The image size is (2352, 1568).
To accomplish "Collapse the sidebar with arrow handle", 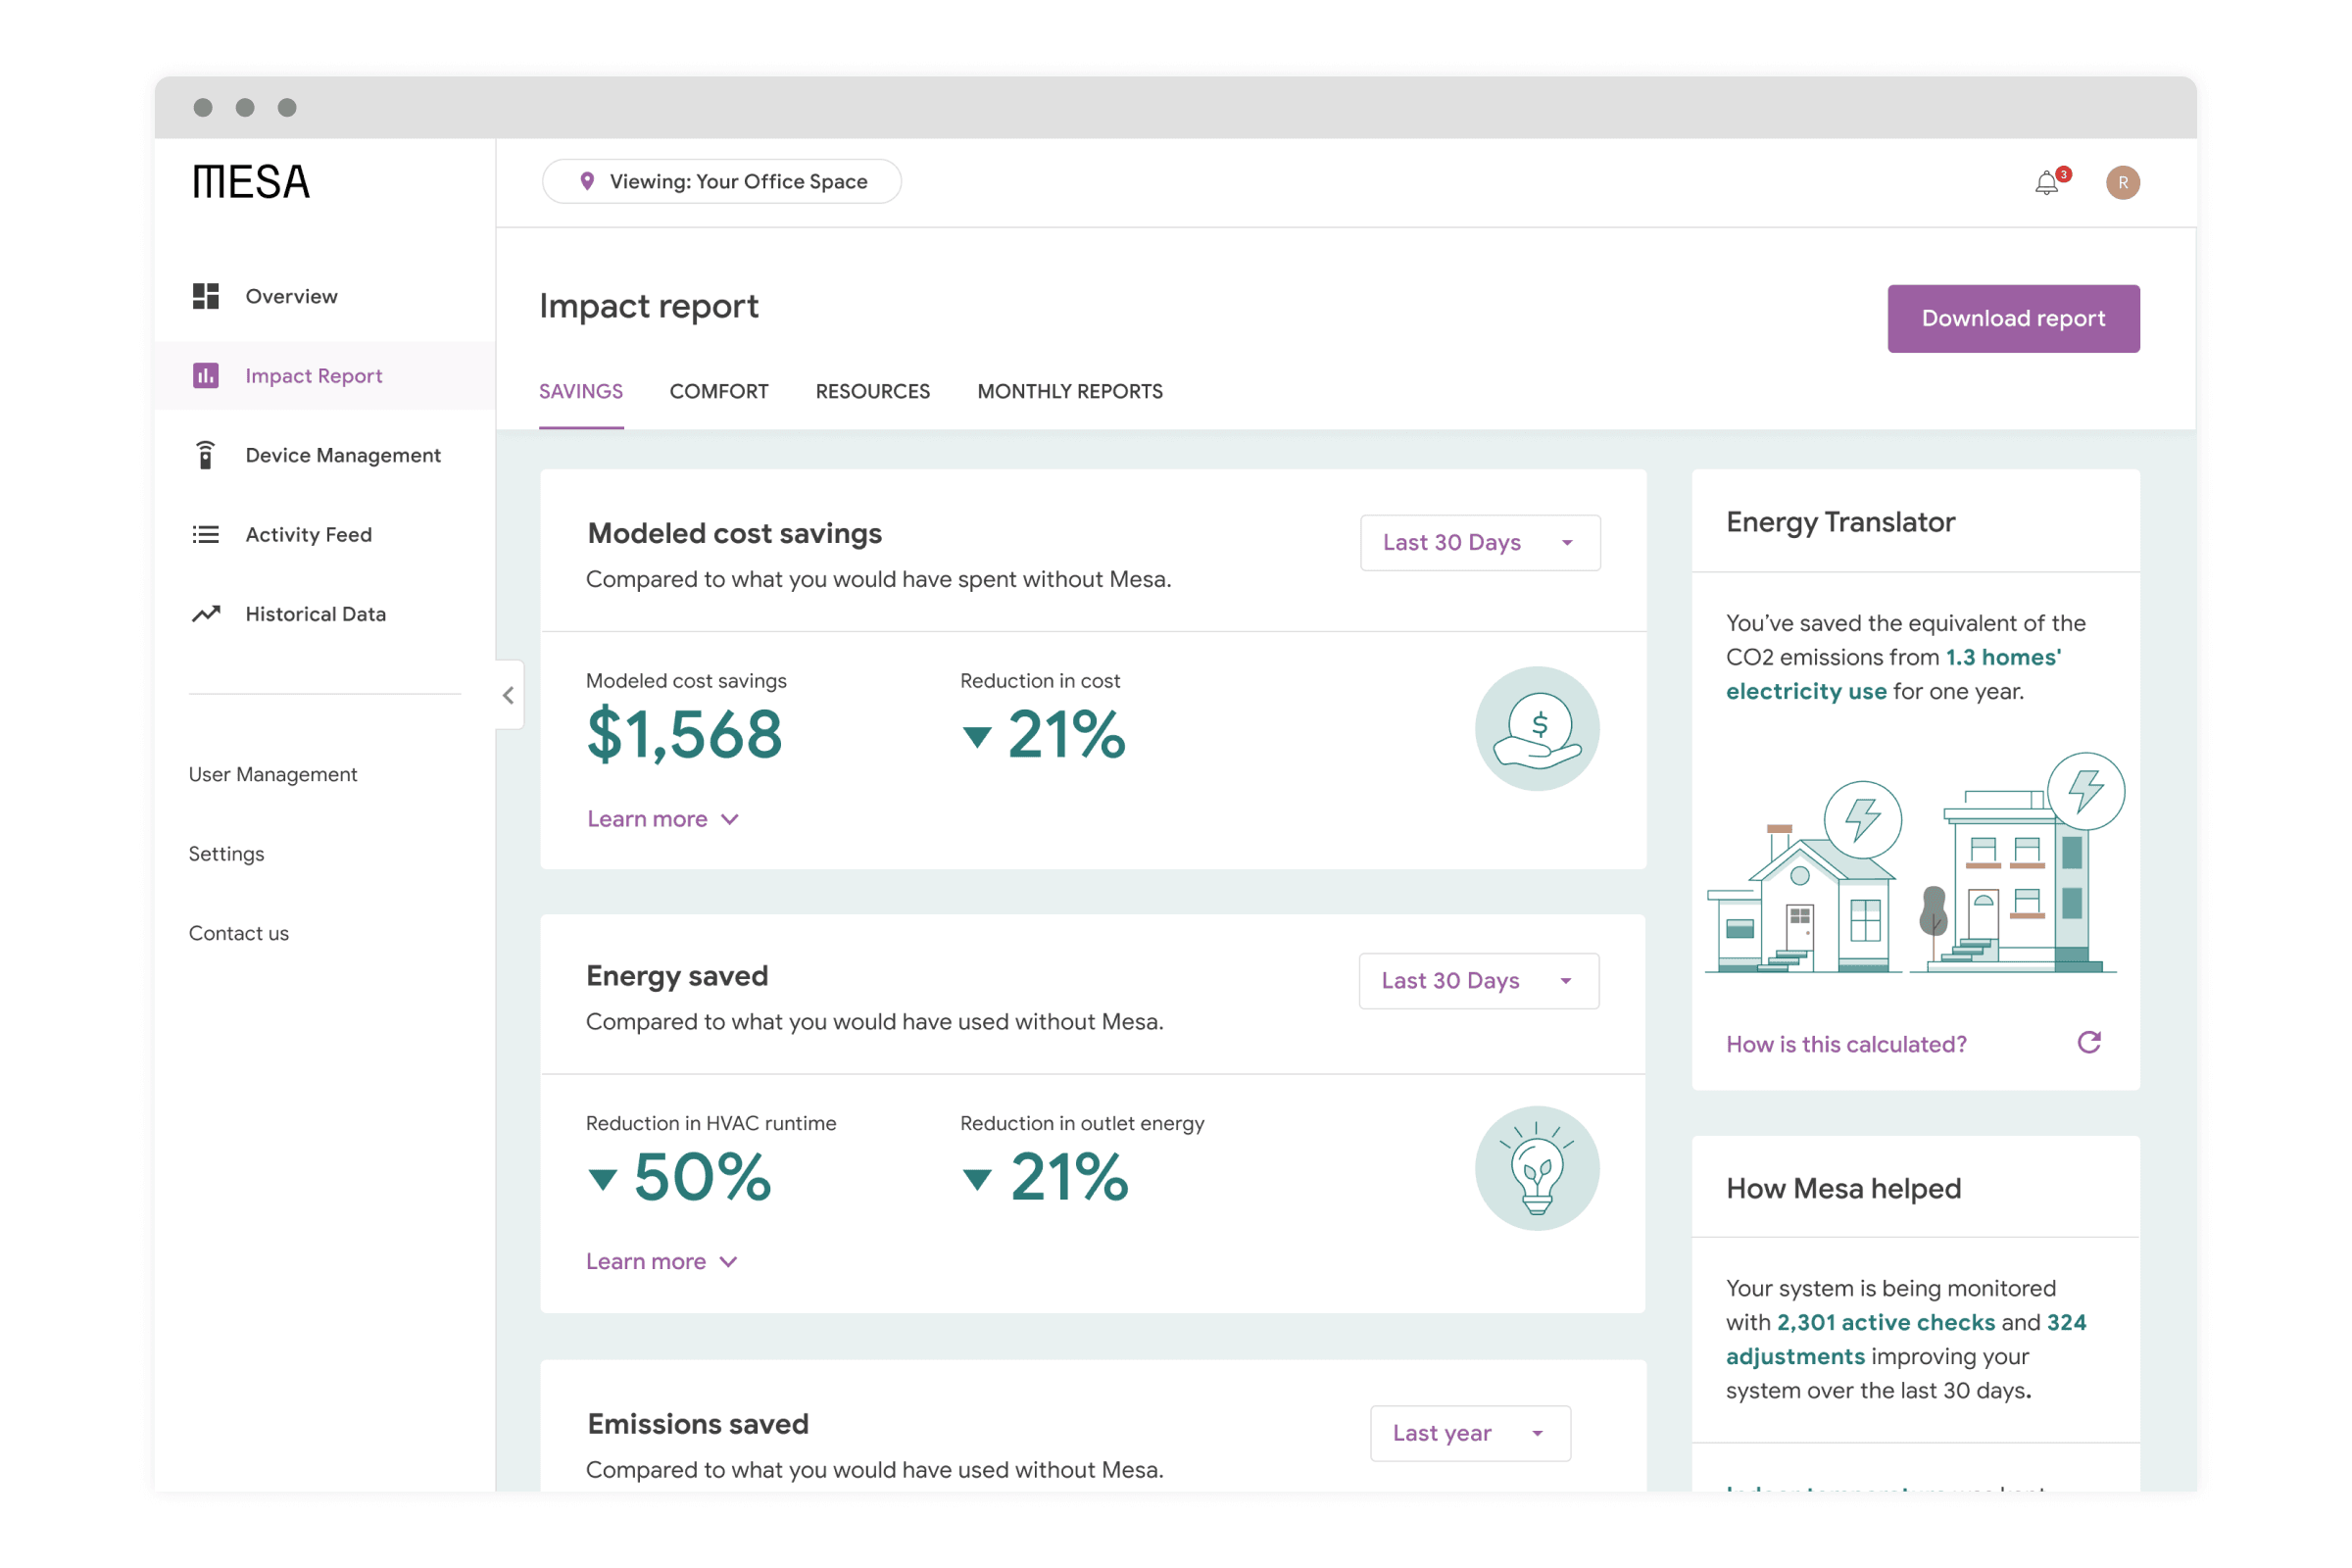I will 509,695.
